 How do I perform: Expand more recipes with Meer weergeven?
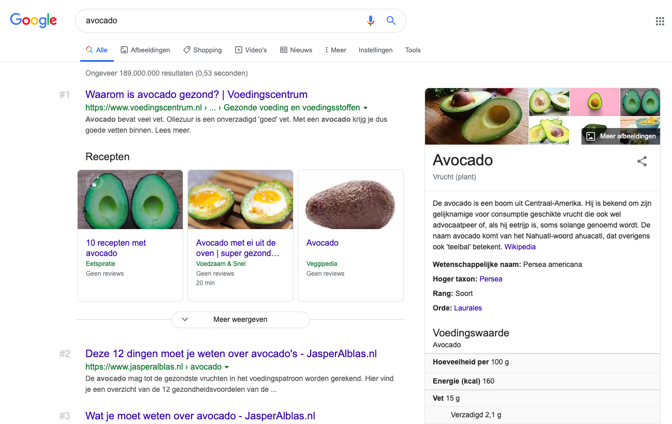click(240, 320)
